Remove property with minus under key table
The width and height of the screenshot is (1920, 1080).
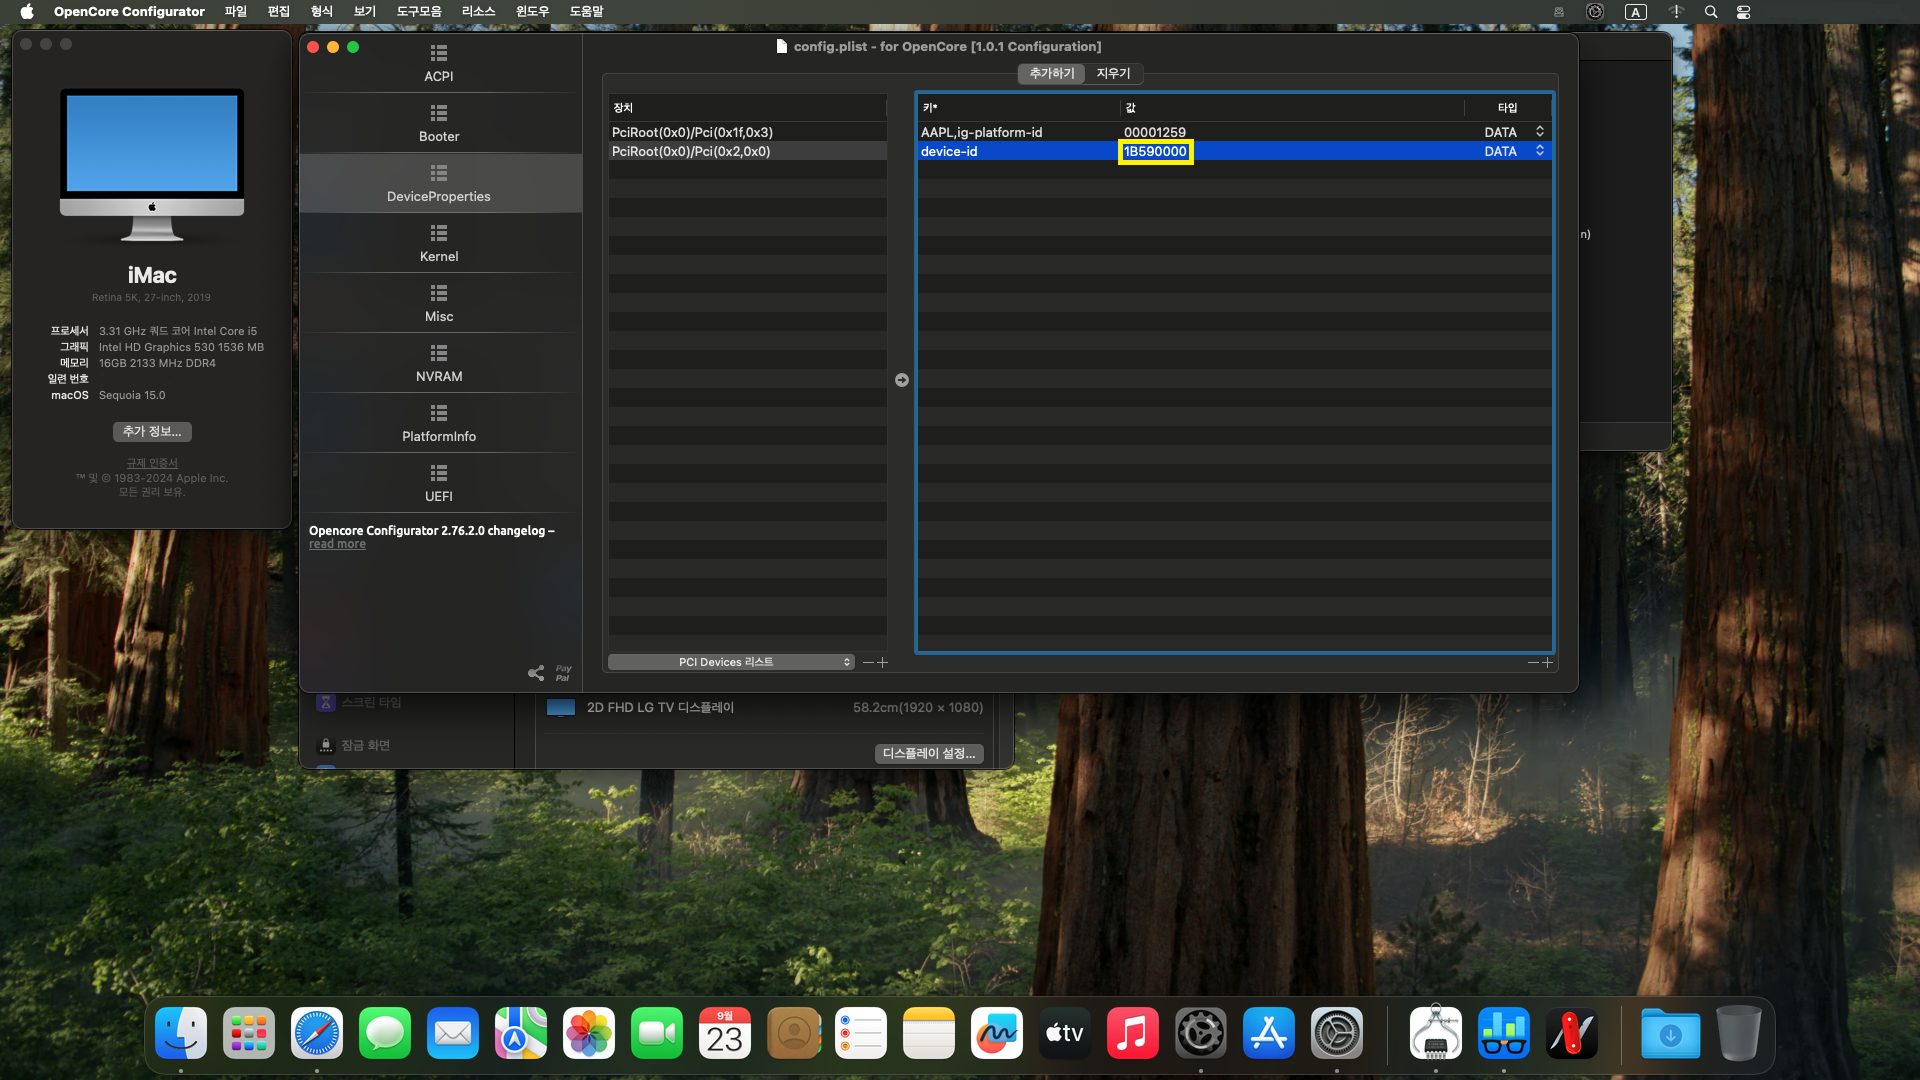click(x=1533, y=662)
